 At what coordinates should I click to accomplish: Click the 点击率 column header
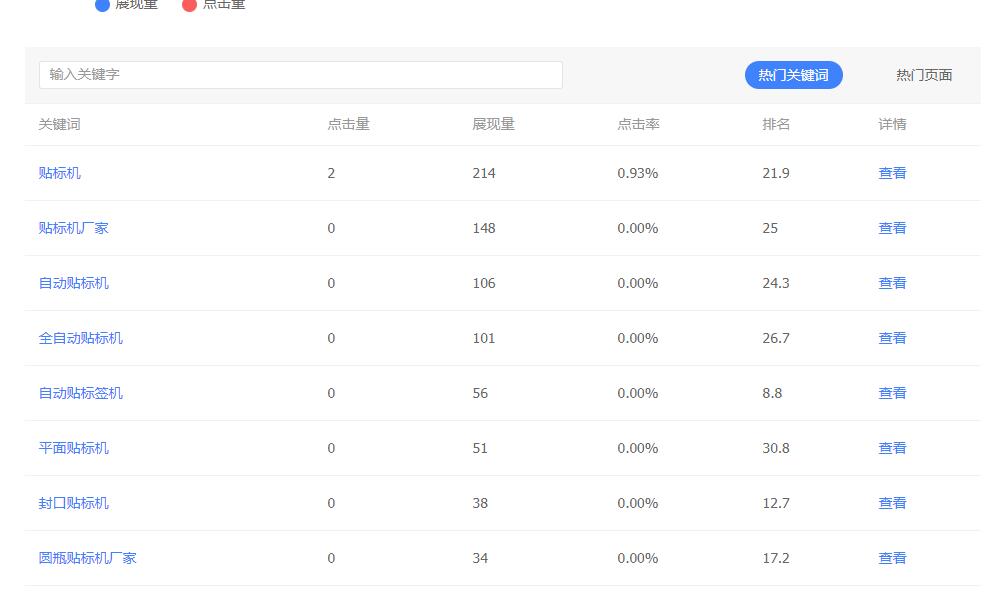[637, 124]
